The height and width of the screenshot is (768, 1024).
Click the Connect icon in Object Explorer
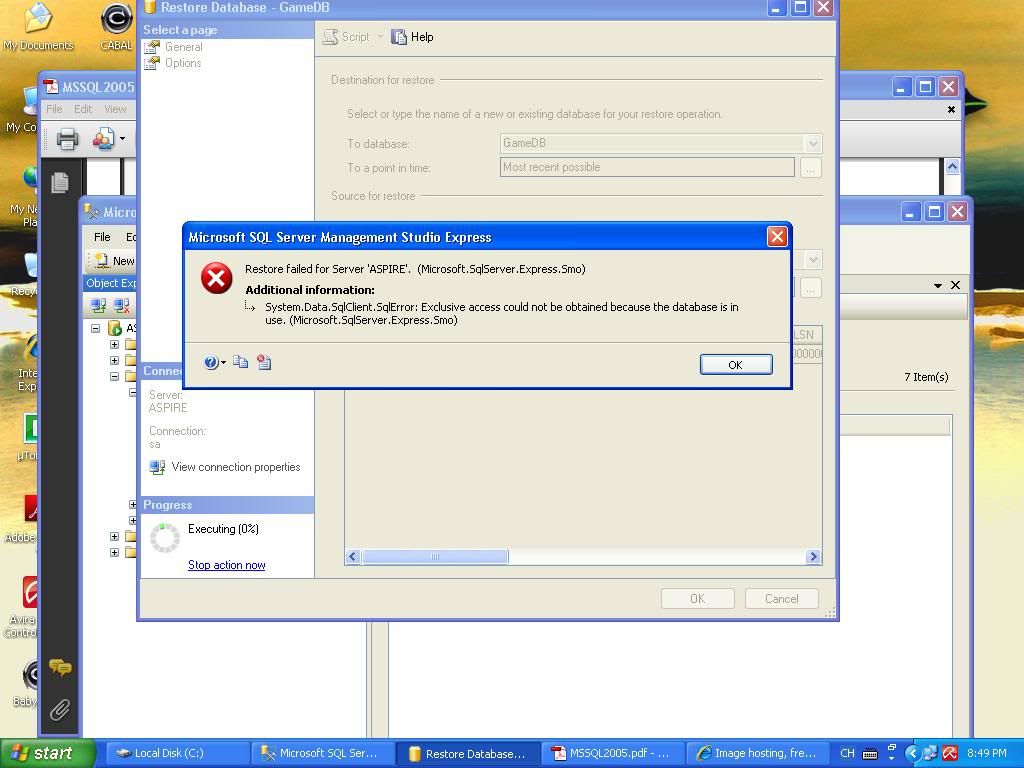coord(99,306)
